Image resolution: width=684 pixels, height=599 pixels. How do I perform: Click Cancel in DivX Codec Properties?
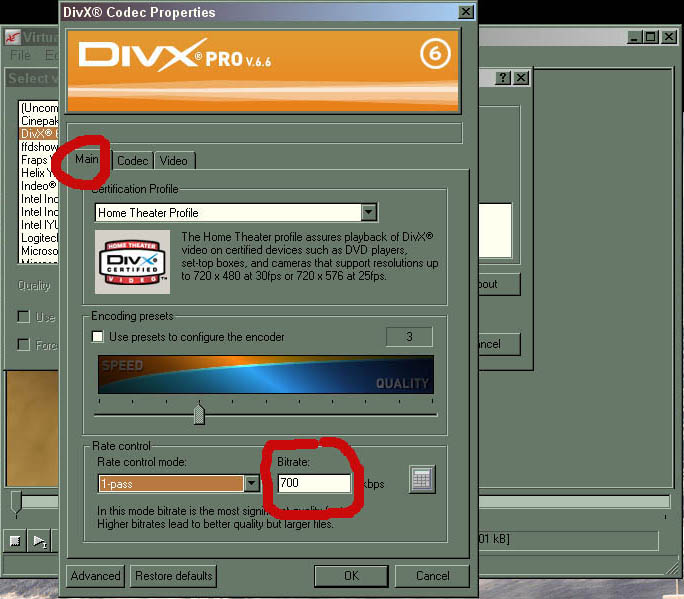[432, 576]
